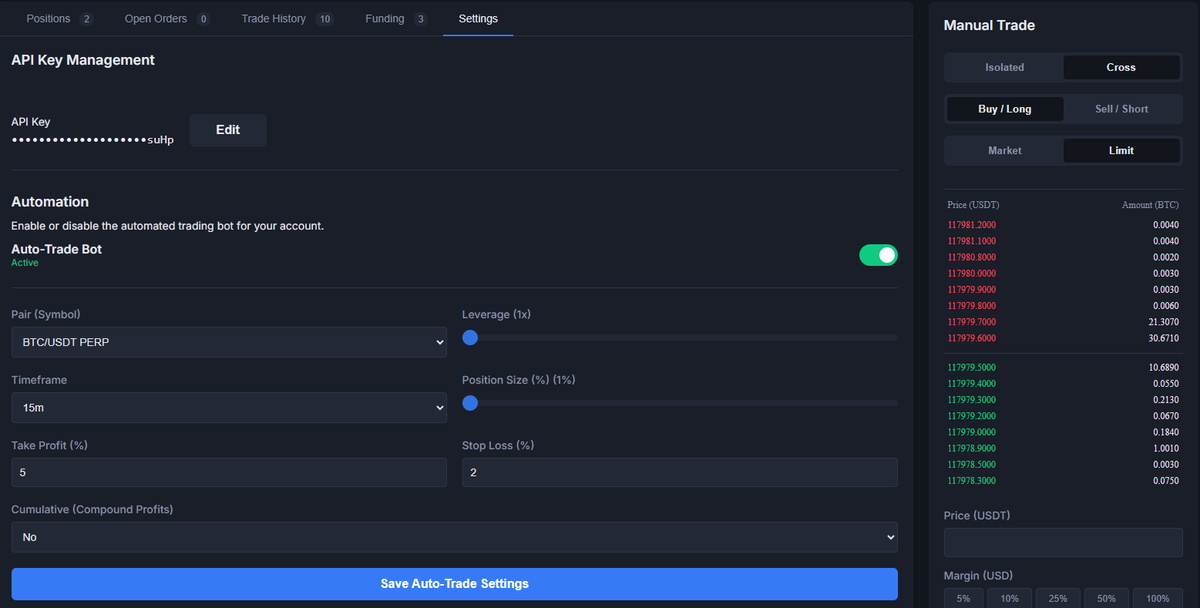Click ask price 117979.6000
Viewport: 1200px width, 608px height.
click(x=971, y=338)
